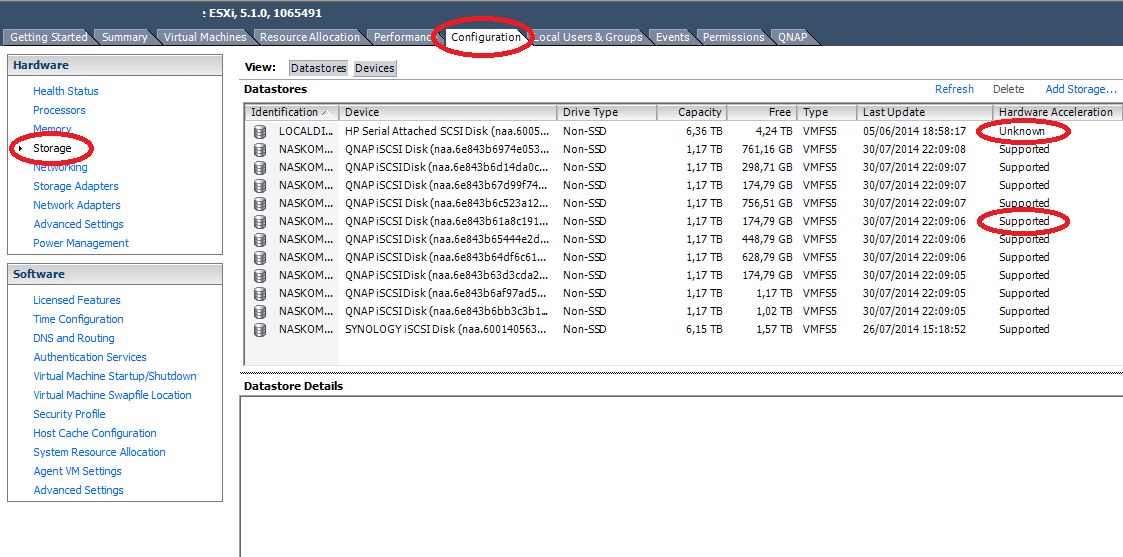Click the Refresh link
The width and height of the screenshot is (1123, 557).
coord(954,89)
